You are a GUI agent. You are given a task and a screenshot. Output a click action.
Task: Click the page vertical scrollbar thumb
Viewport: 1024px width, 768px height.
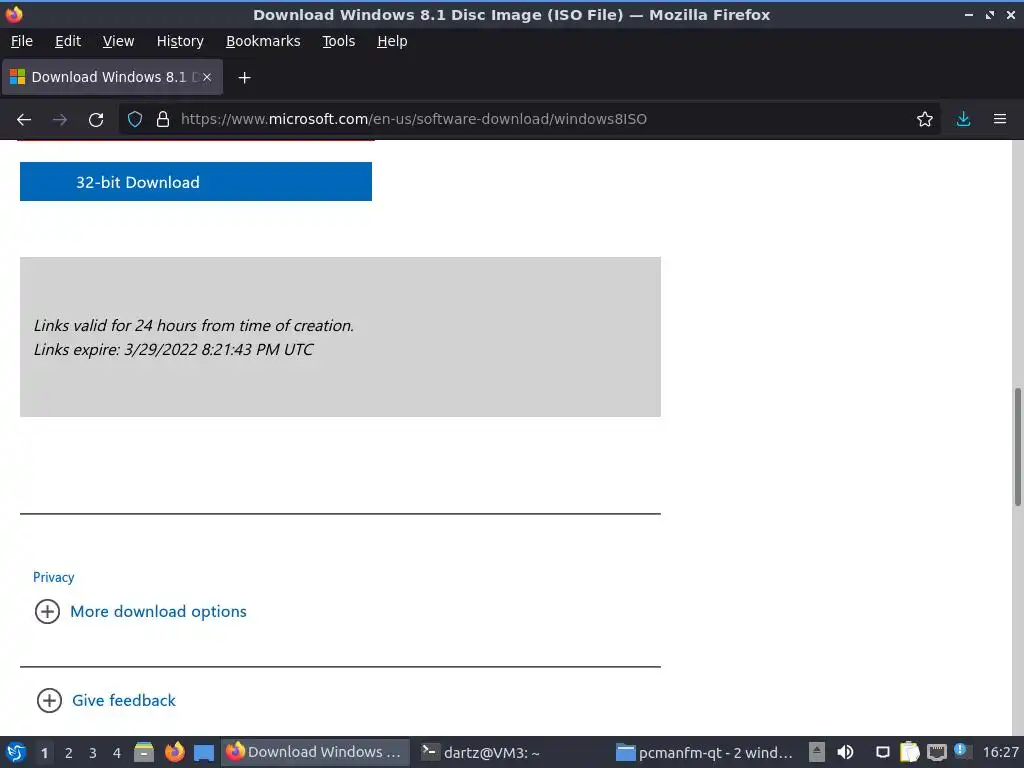tap(1017, 447)
